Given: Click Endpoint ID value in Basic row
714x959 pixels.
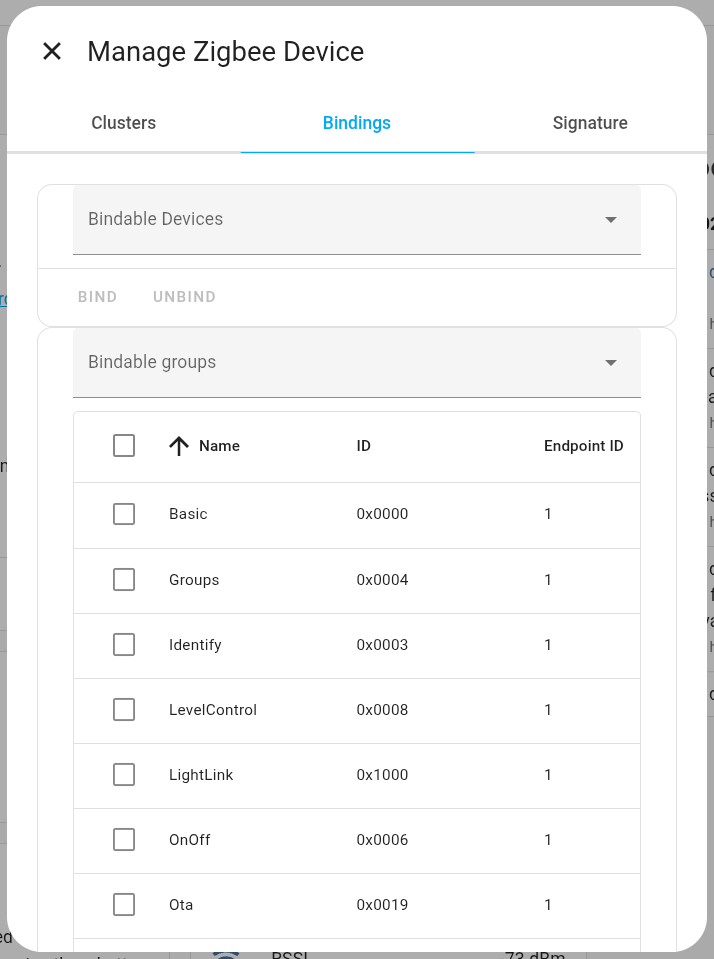Looking at the screenshot, I should point(548,514).
